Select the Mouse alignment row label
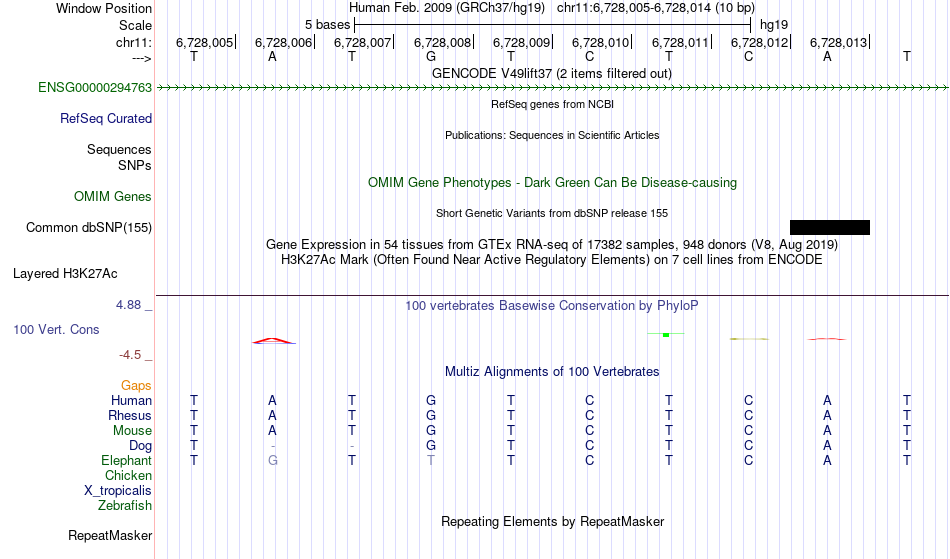 pyautogui.click(x=132, y=431)
